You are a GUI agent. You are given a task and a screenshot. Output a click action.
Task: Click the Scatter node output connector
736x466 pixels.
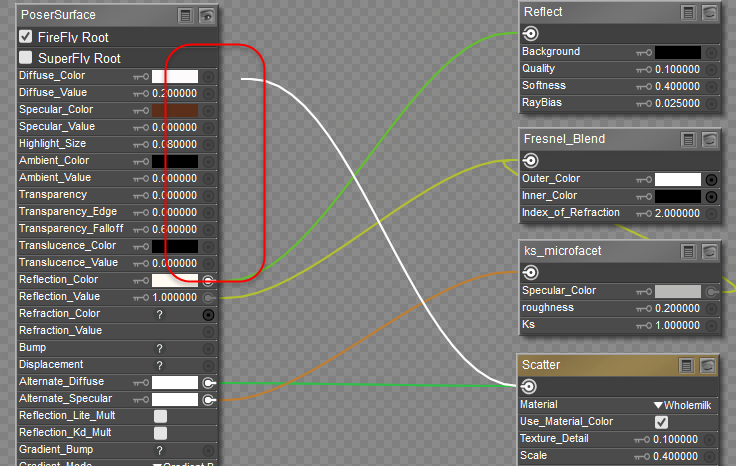click(528, 386)
